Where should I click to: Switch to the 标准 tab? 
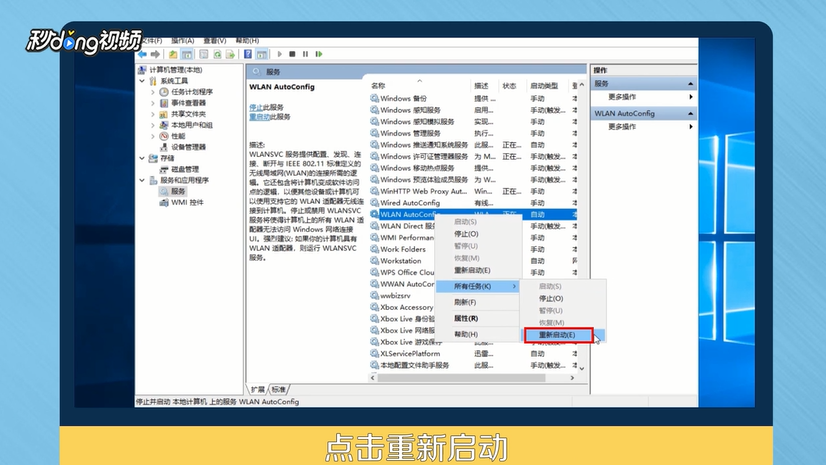[279, 390]
